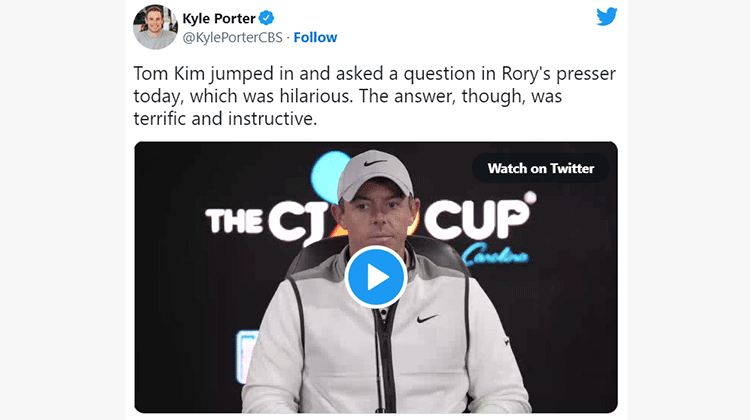The image size is (750, 420).
Task: Click the blue framed sign behind the chair
Action: pos(247,355)
